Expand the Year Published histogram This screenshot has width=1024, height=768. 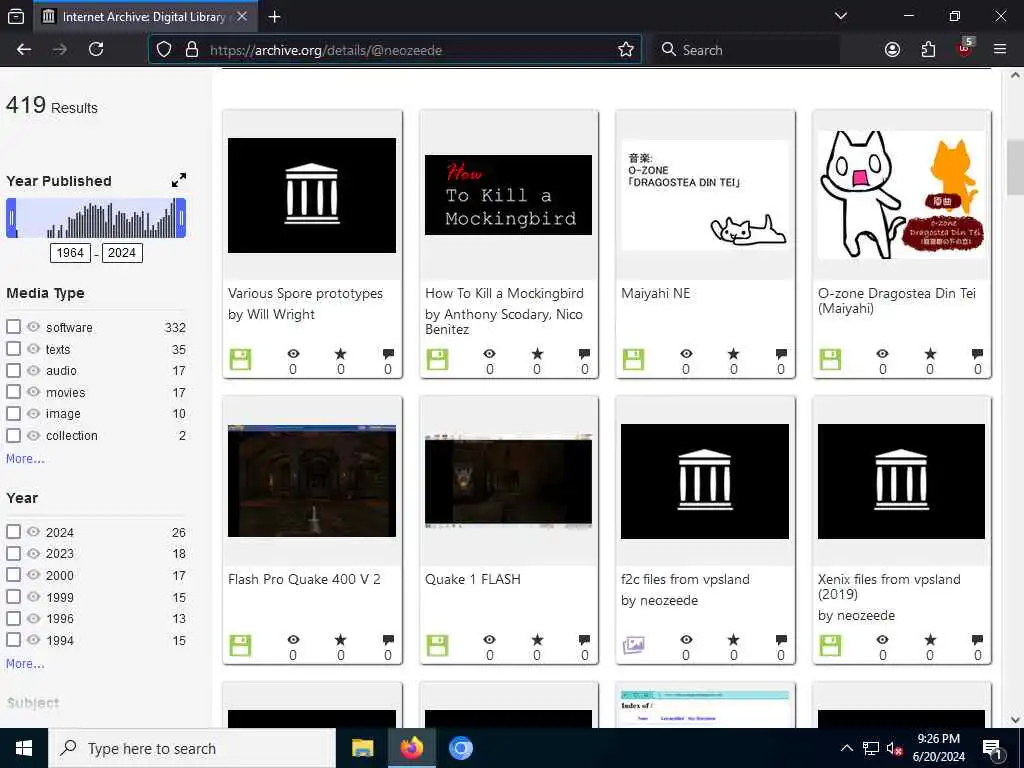tap(179, 180)
